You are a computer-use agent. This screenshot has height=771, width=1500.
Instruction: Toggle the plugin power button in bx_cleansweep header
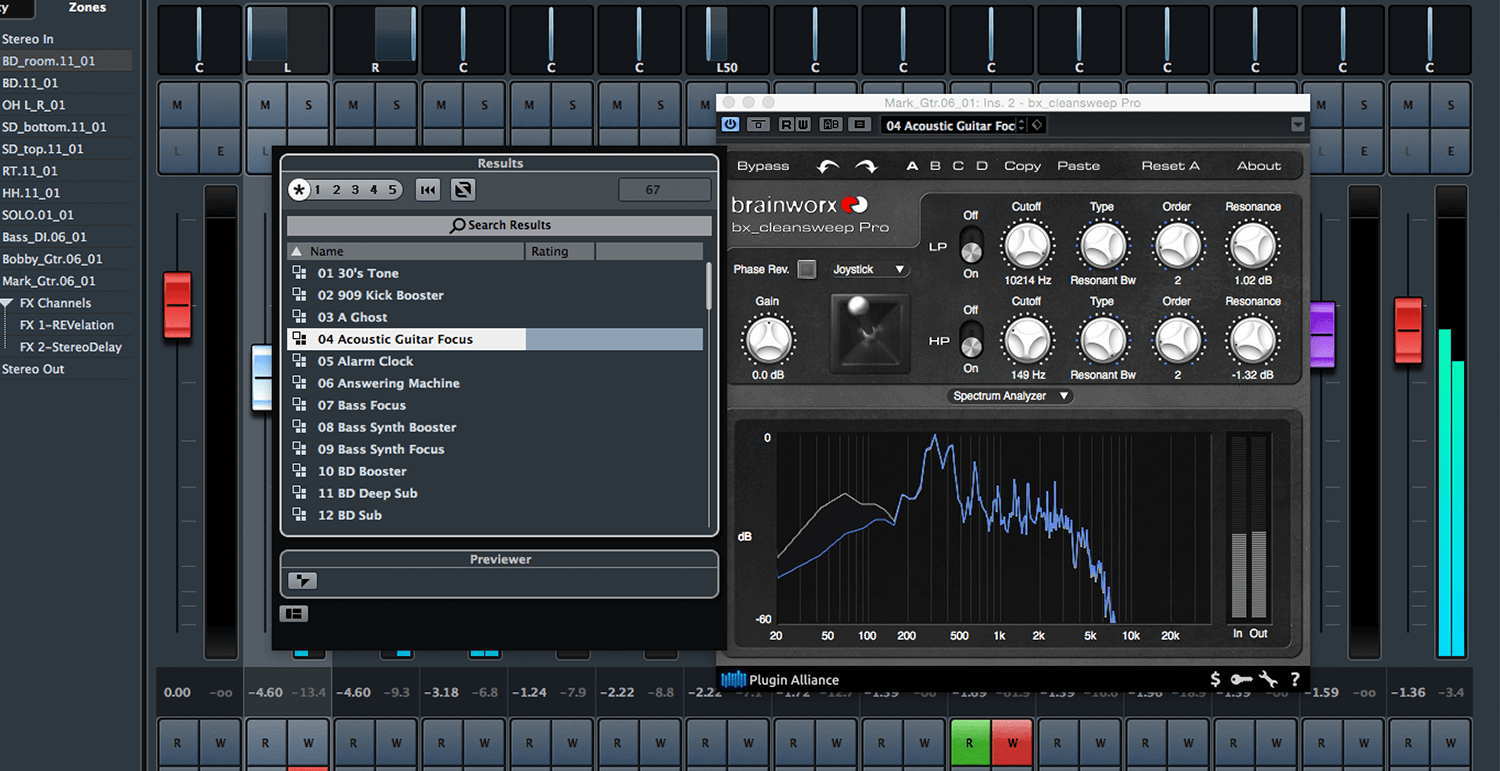pos(730,125)
